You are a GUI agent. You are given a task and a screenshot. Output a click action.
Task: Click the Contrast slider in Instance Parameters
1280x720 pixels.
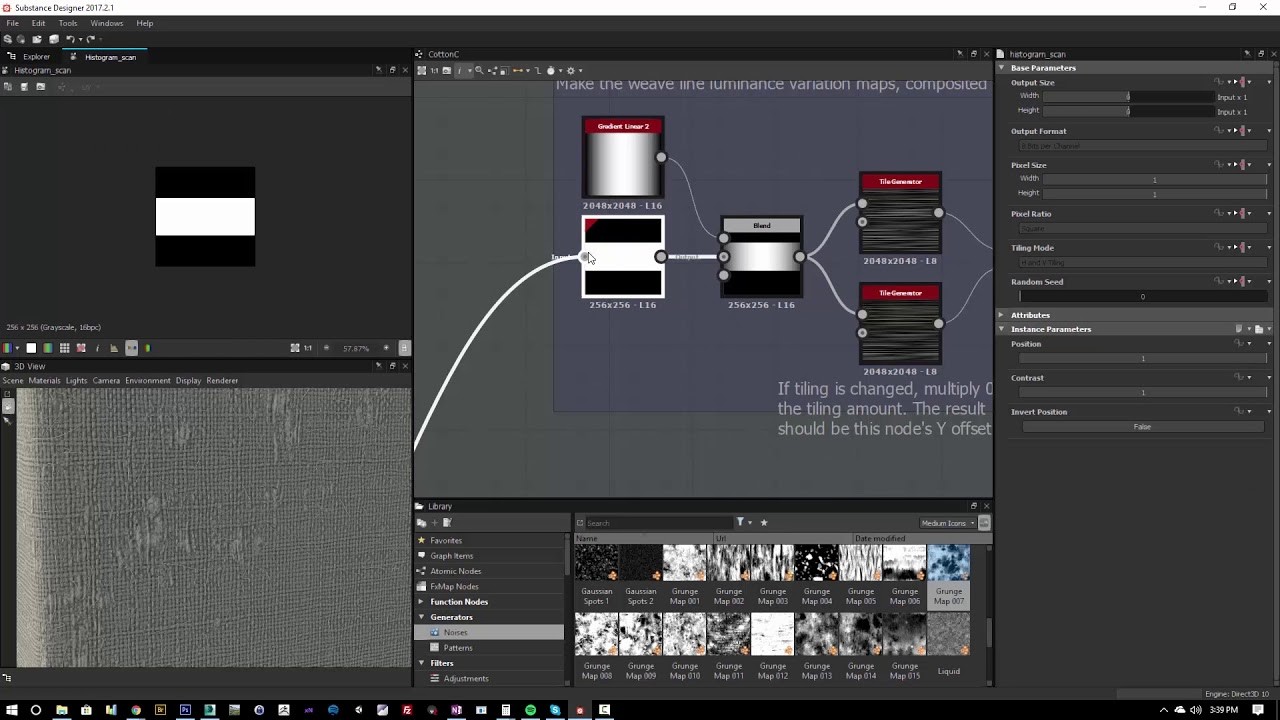1142,392
